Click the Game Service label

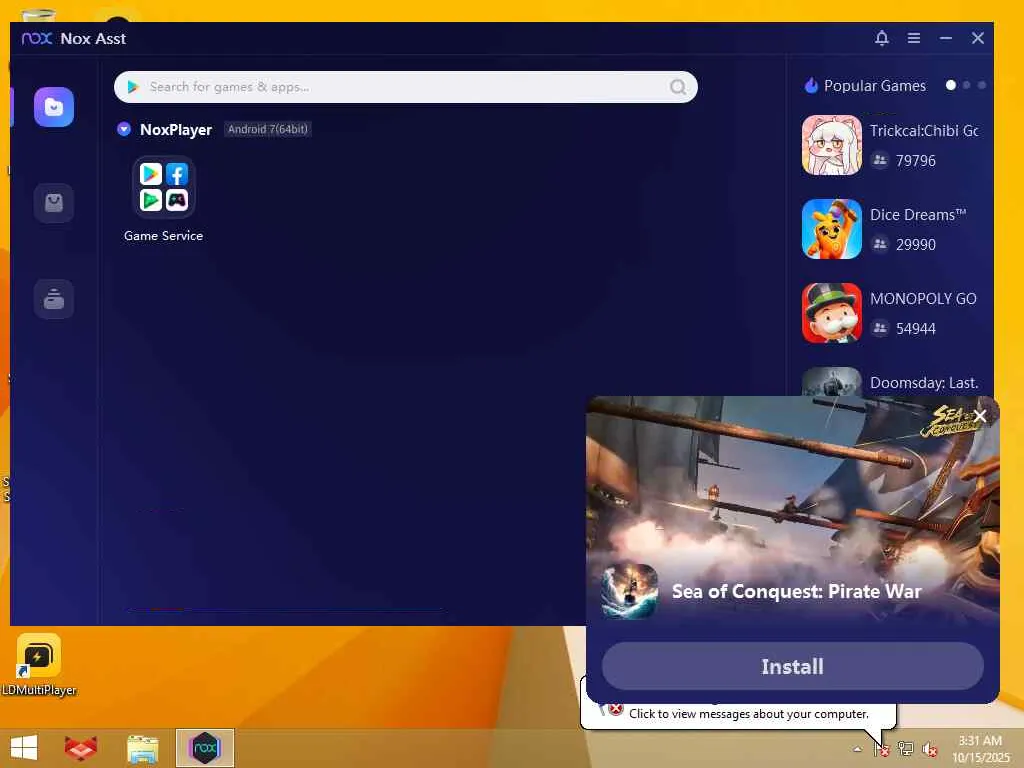point(163,236)
